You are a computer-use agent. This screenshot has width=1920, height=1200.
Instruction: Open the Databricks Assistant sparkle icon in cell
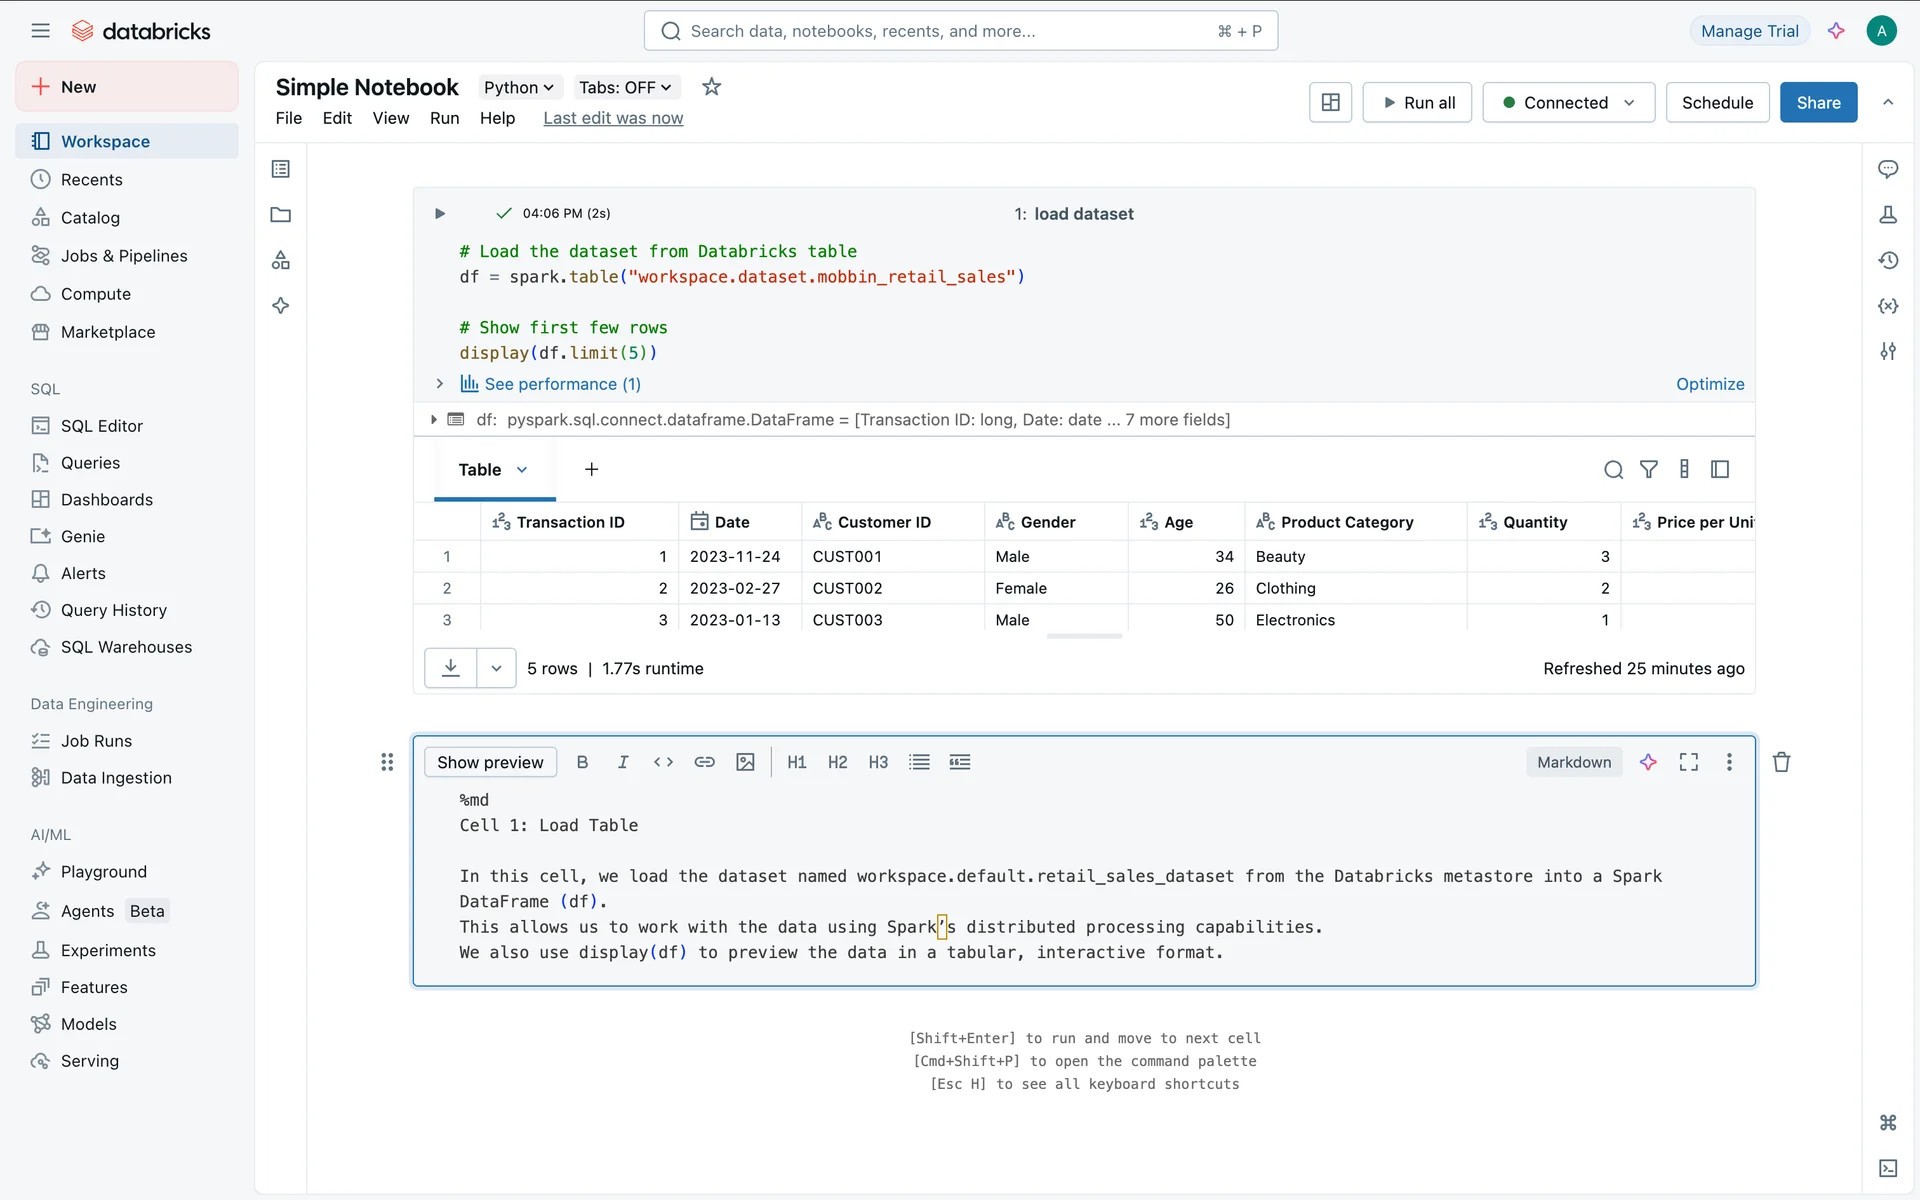[1648, 762]
